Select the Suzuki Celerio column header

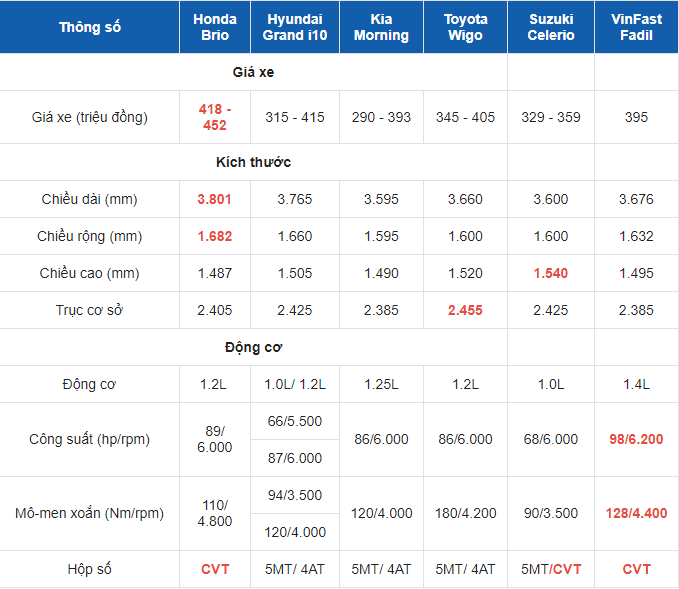(x=551, y=27)
